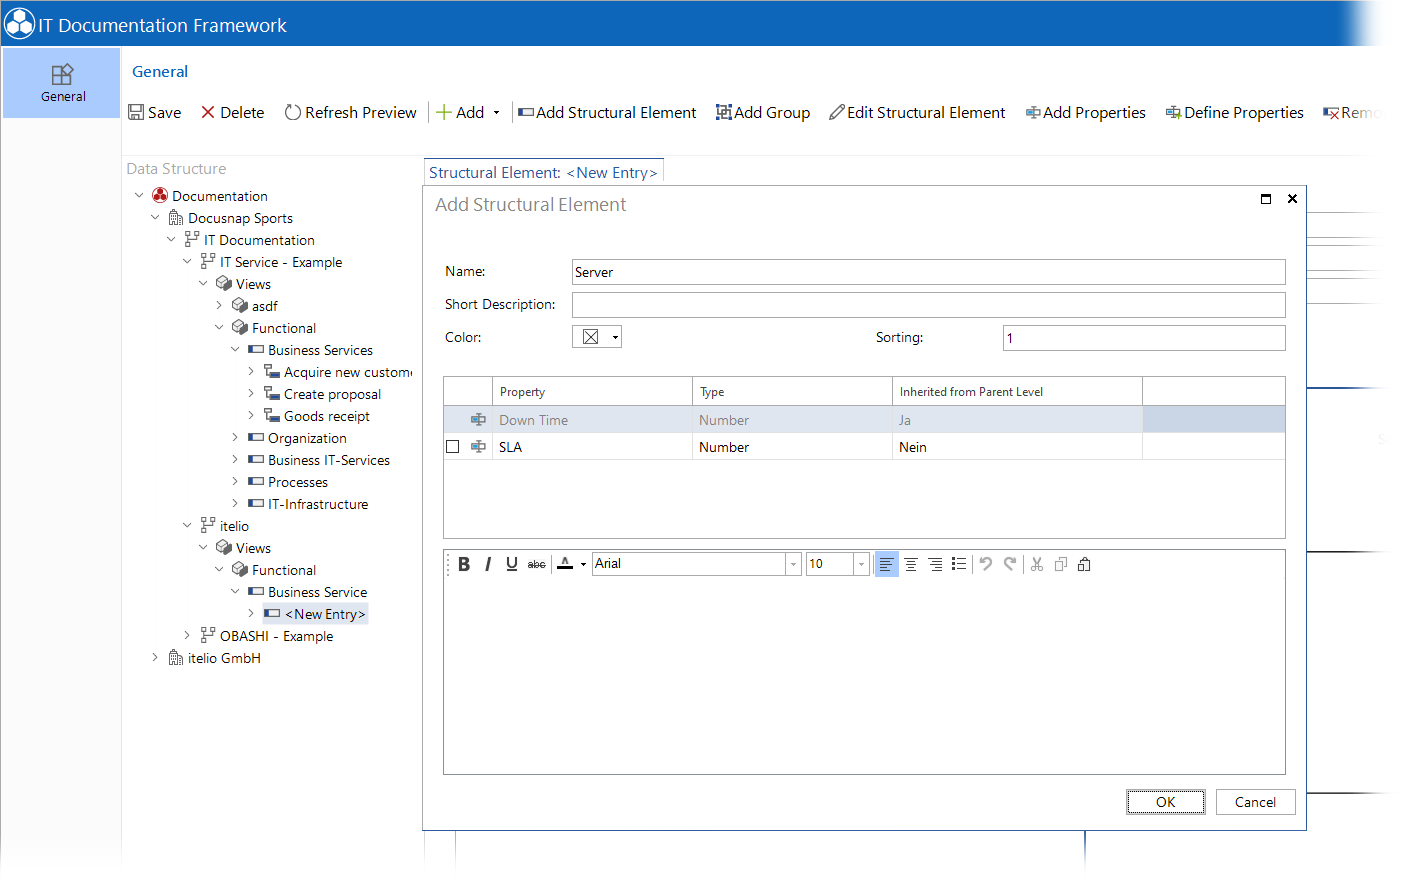Screen dimensions: 1412x887
Task: Click the Cut scissors icon
Action: point(1037,564)
